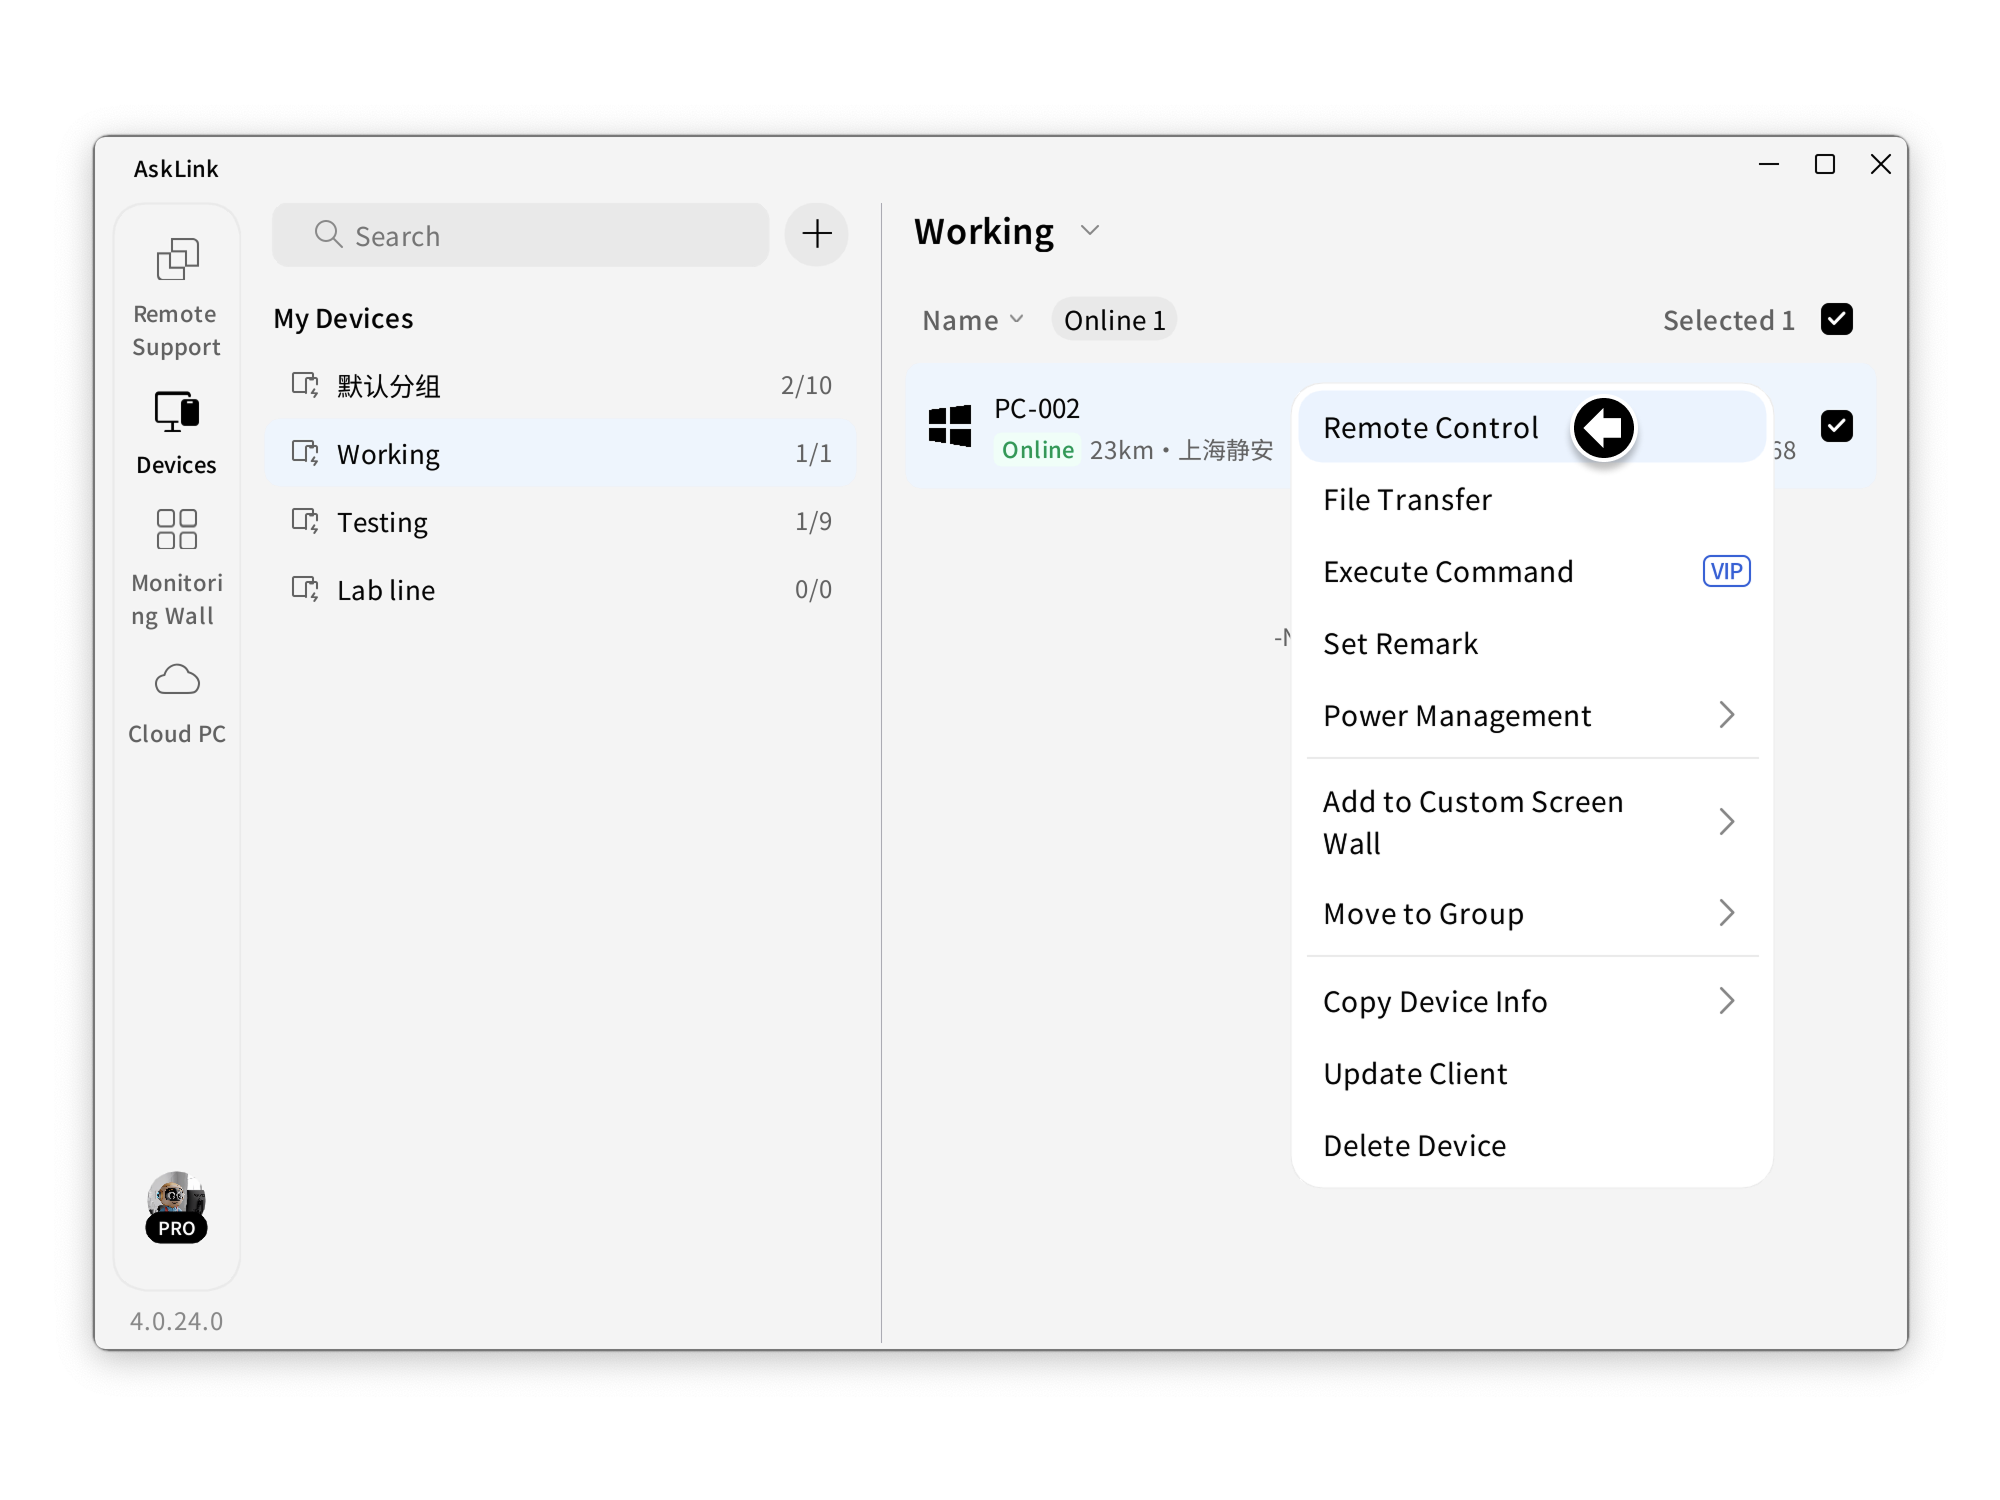Screen dimensions: 2000x1500
Task: Select the Devices sidebar icon
Action: coord(177,411)
